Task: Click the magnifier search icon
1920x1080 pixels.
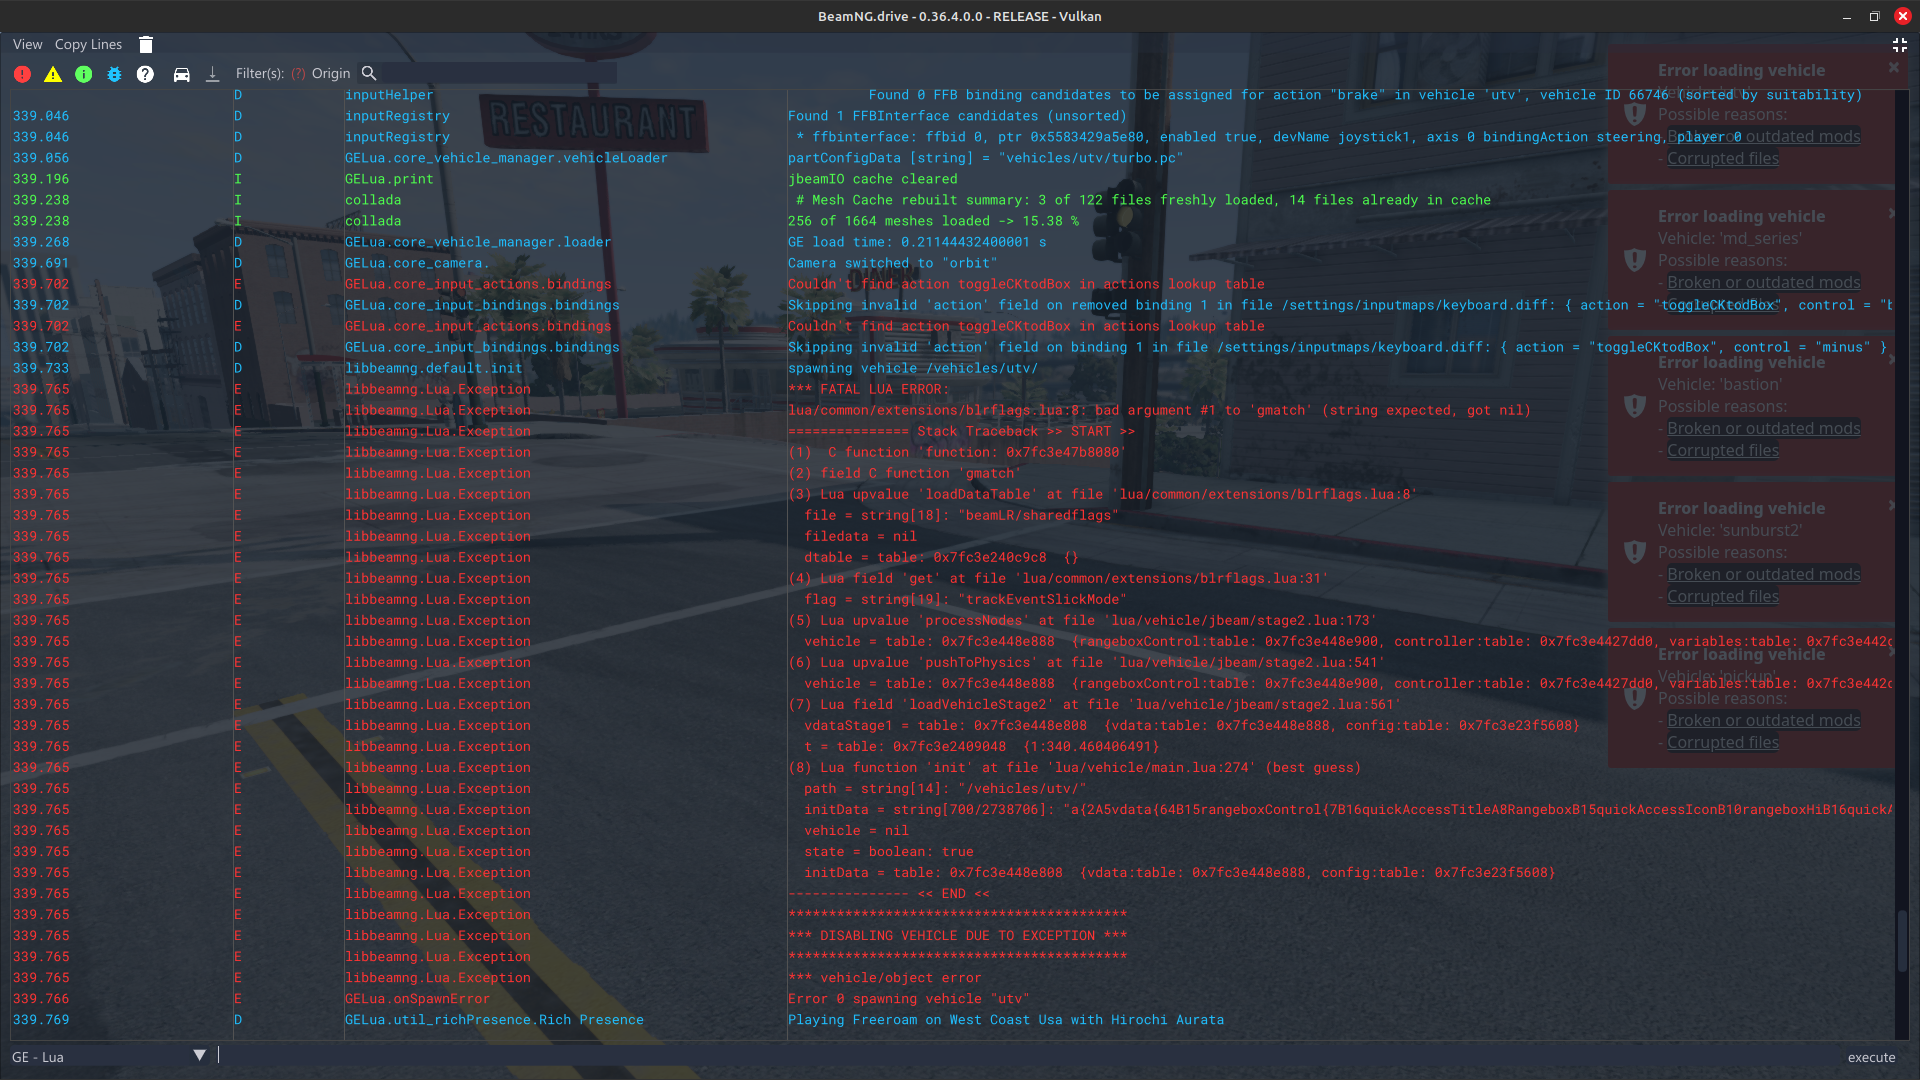Action: [x=369, y=73]
